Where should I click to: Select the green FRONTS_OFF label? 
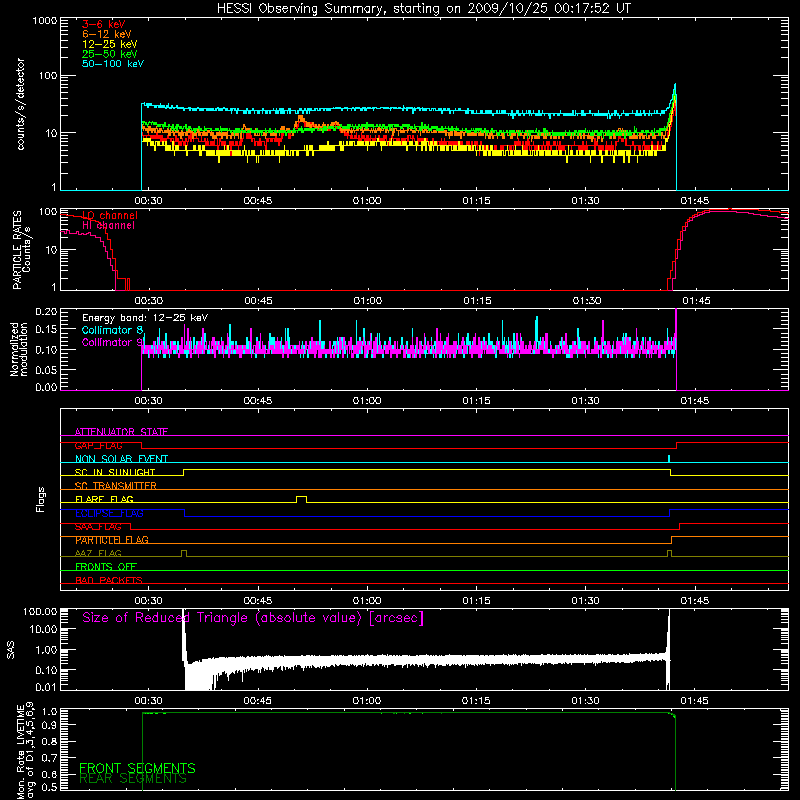click(x=106, y=567)
